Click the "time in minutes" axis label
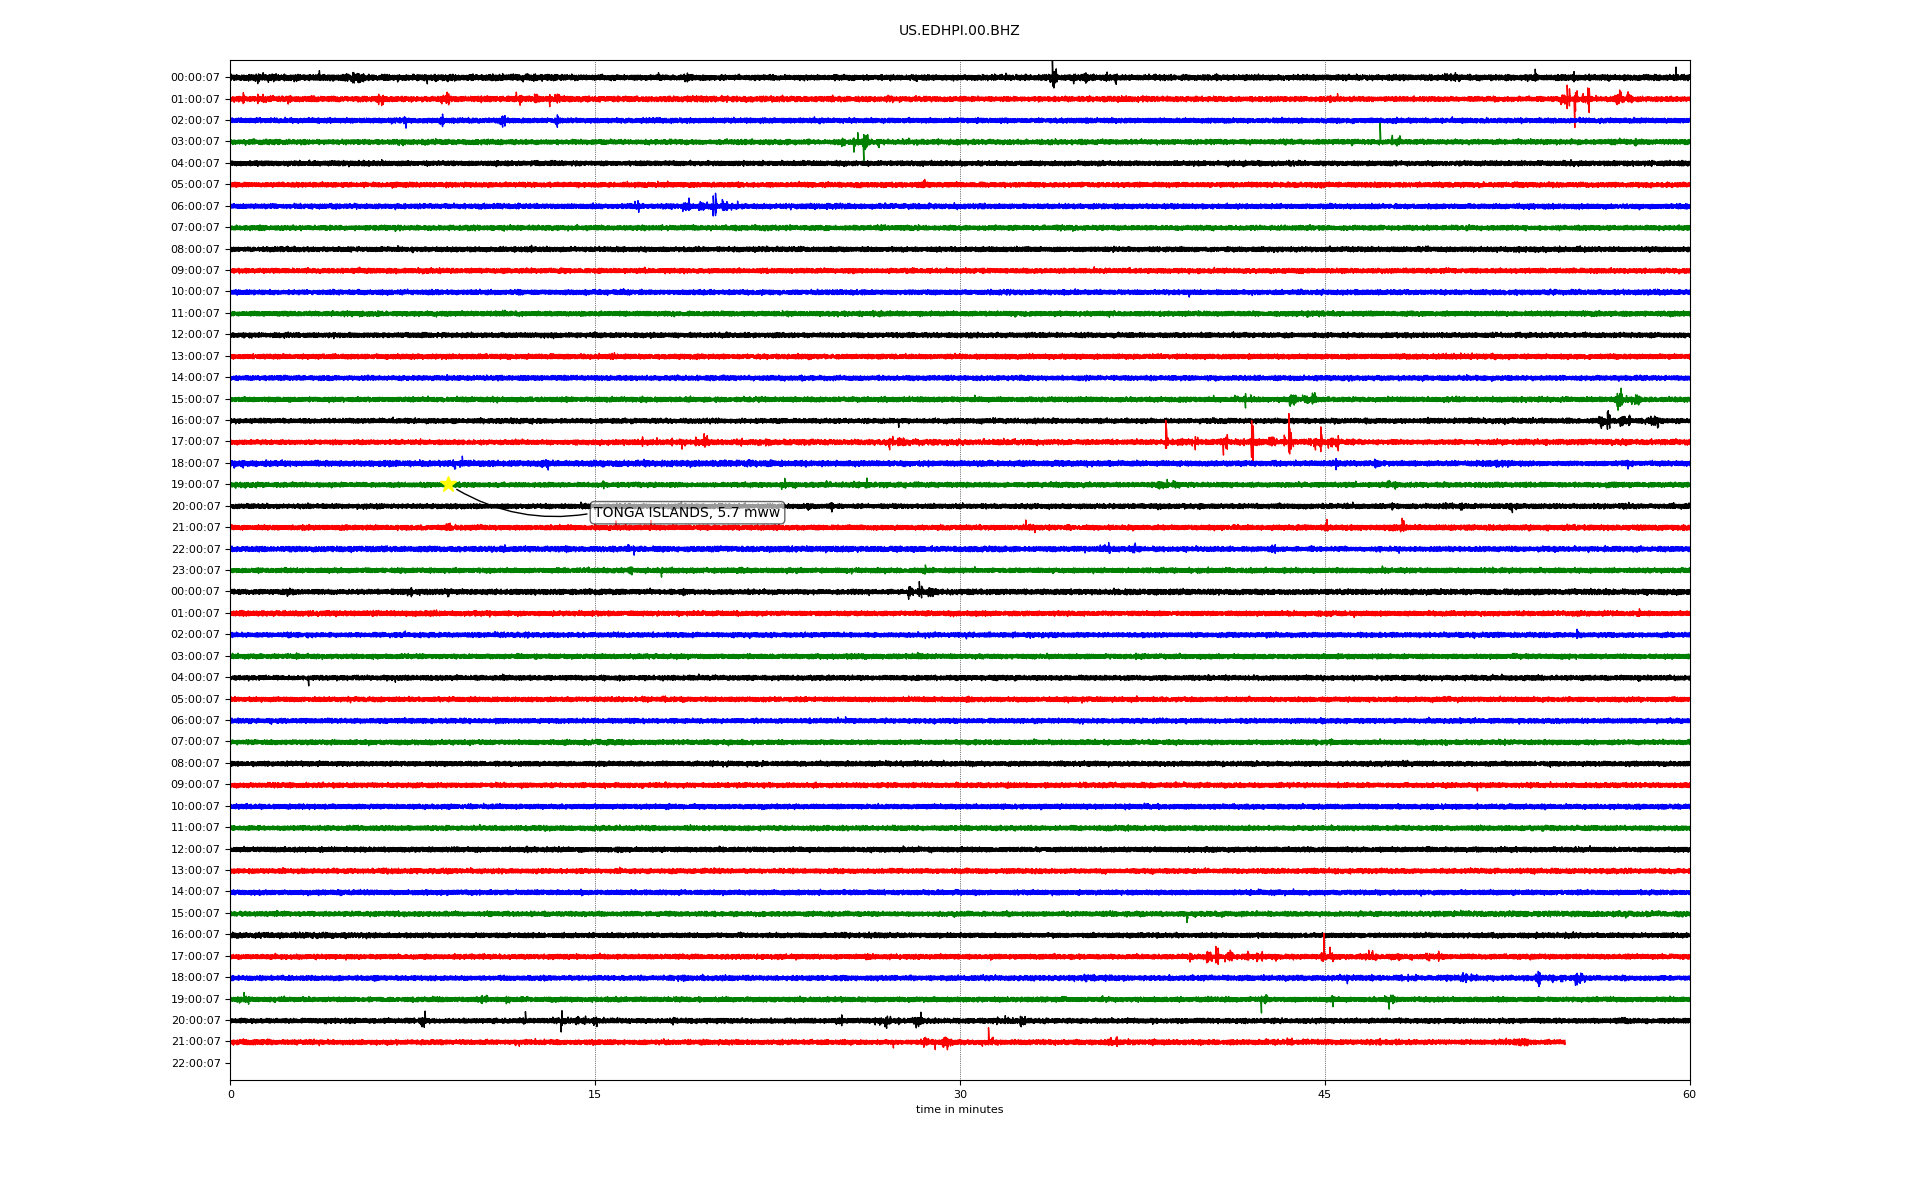1920x1200 pixels. coord(958,1110)
